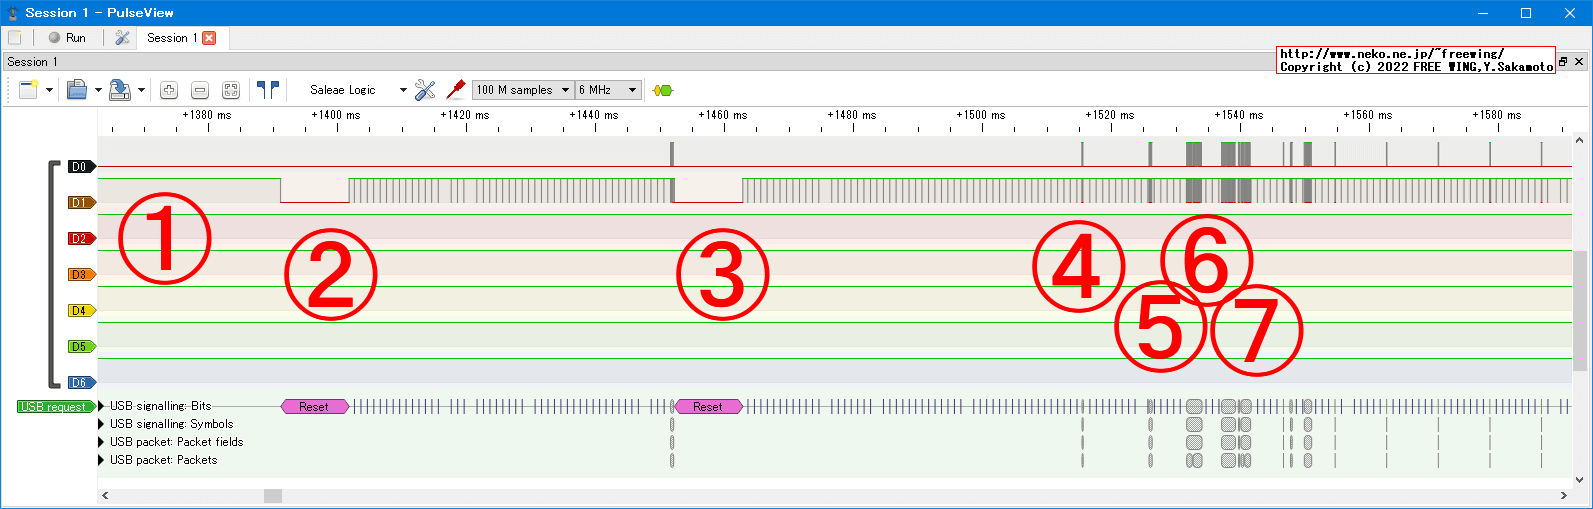Click the open file folder icon
The height and width of the screenshot is (509, 1593).
[77, 90]
